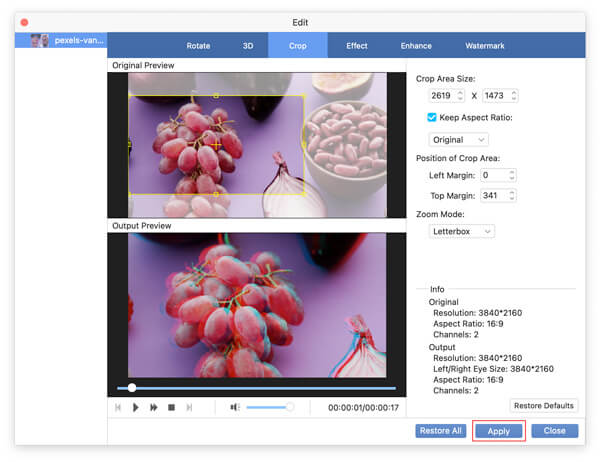Click the crop center crosshair marker
Screen dimensions: 600x462
216,145
